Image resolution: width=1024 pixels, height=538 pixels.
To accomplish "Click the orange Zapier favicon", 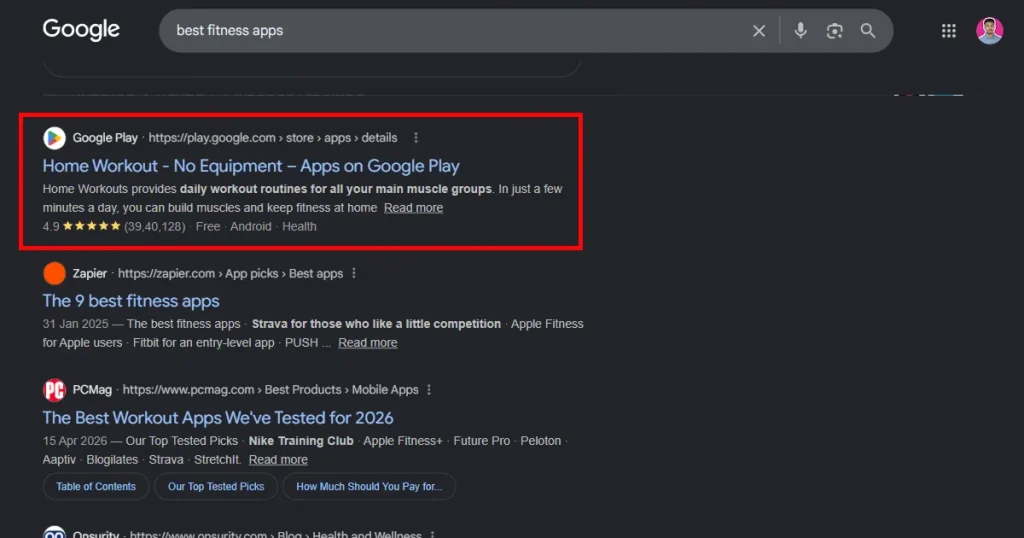I will (54, 274).
